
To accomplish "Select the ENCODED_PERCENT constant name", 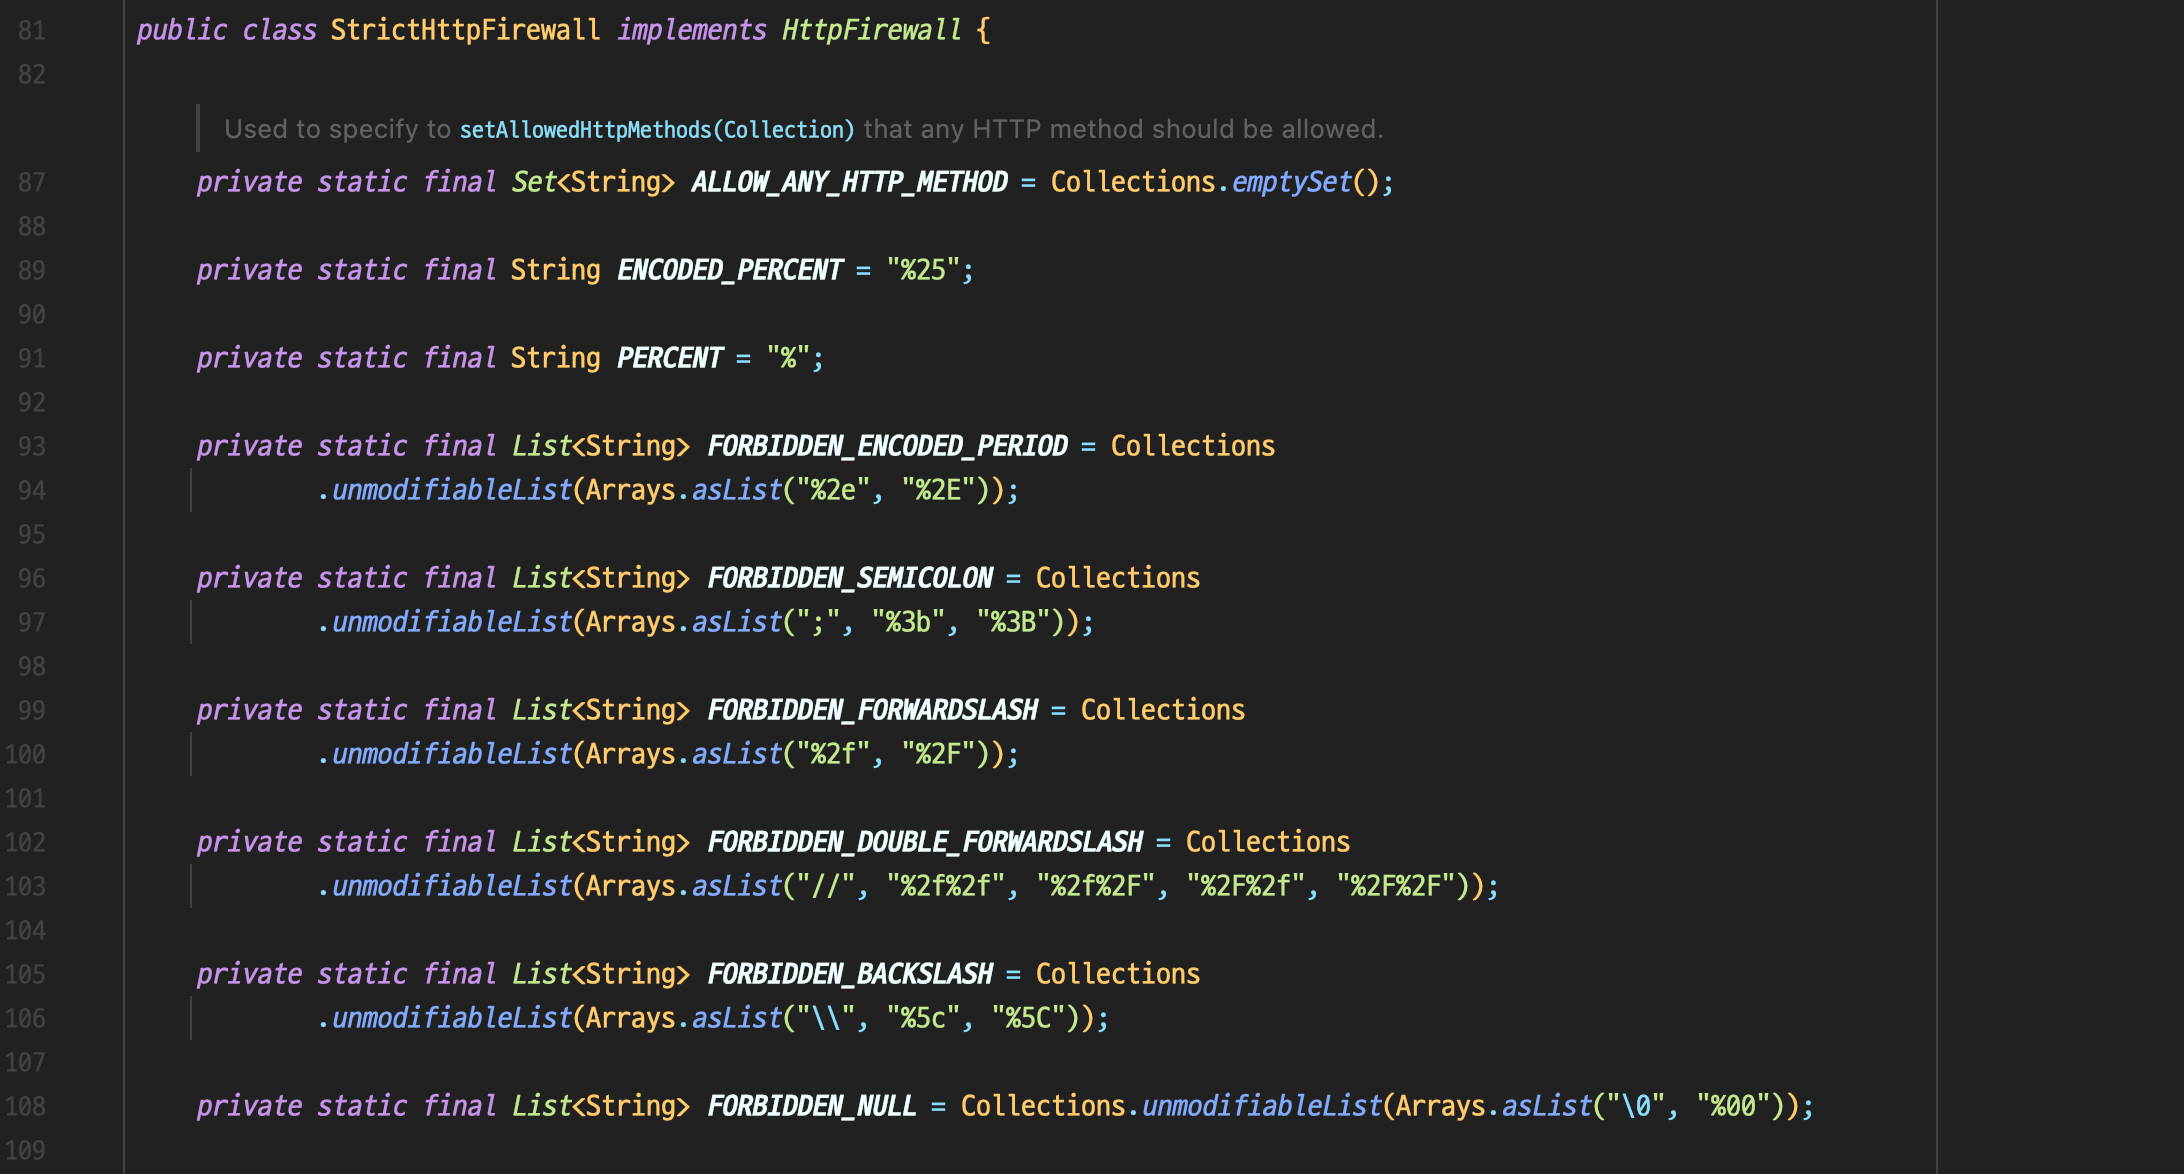I will (x=729, y=270).
